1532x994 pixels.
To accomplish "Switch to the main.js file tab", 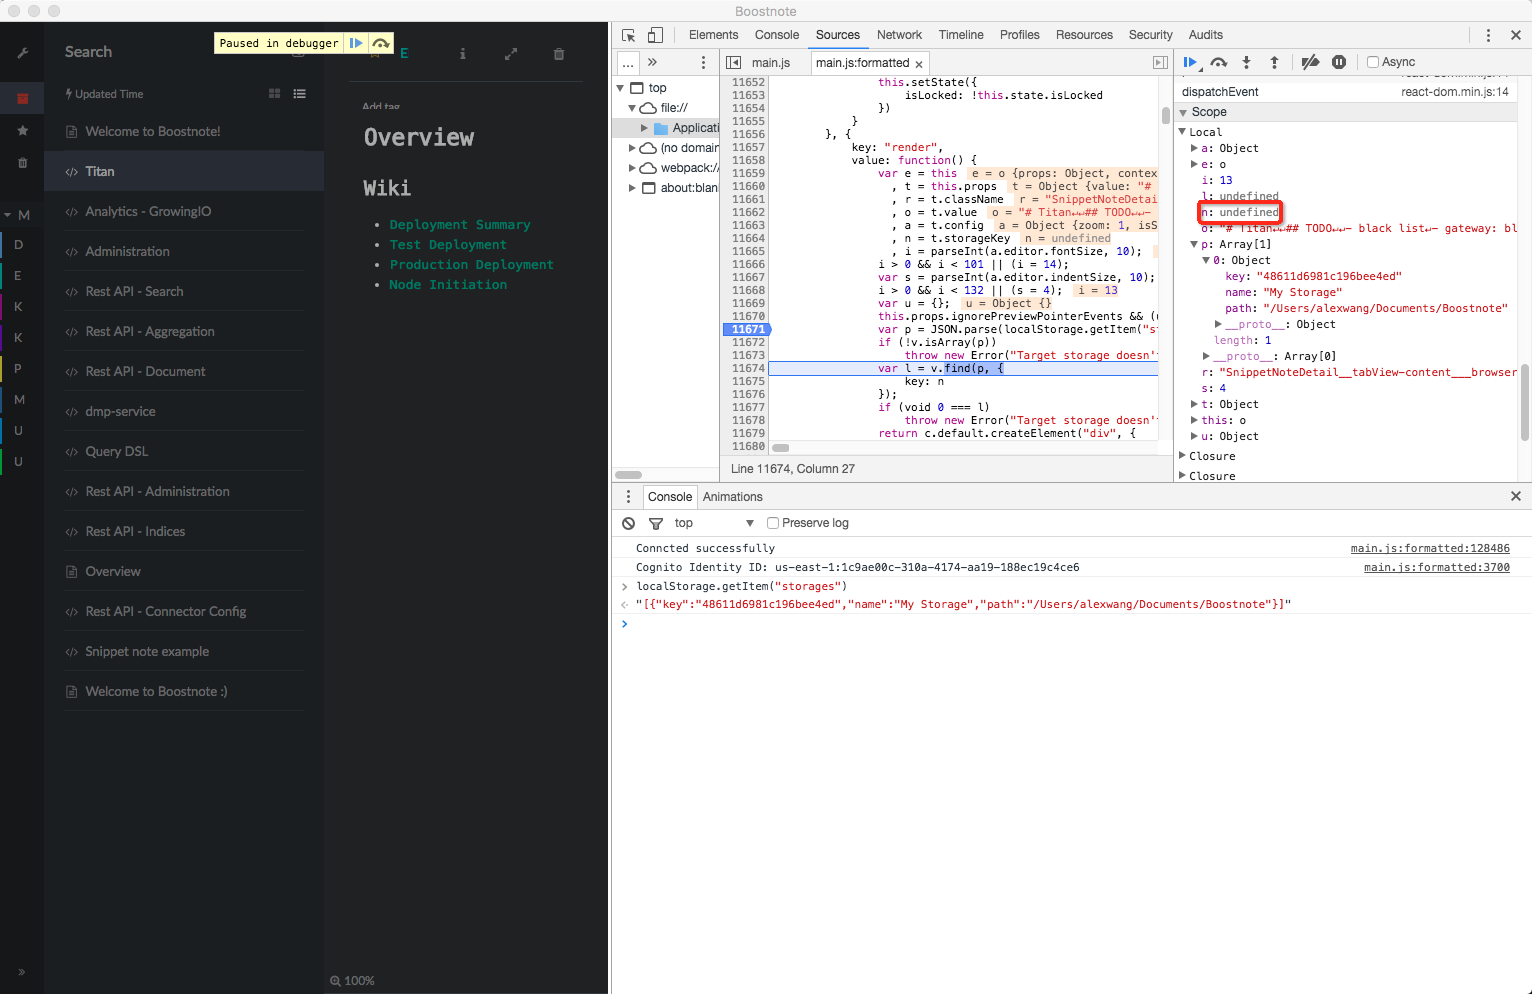I will (771, 63).
